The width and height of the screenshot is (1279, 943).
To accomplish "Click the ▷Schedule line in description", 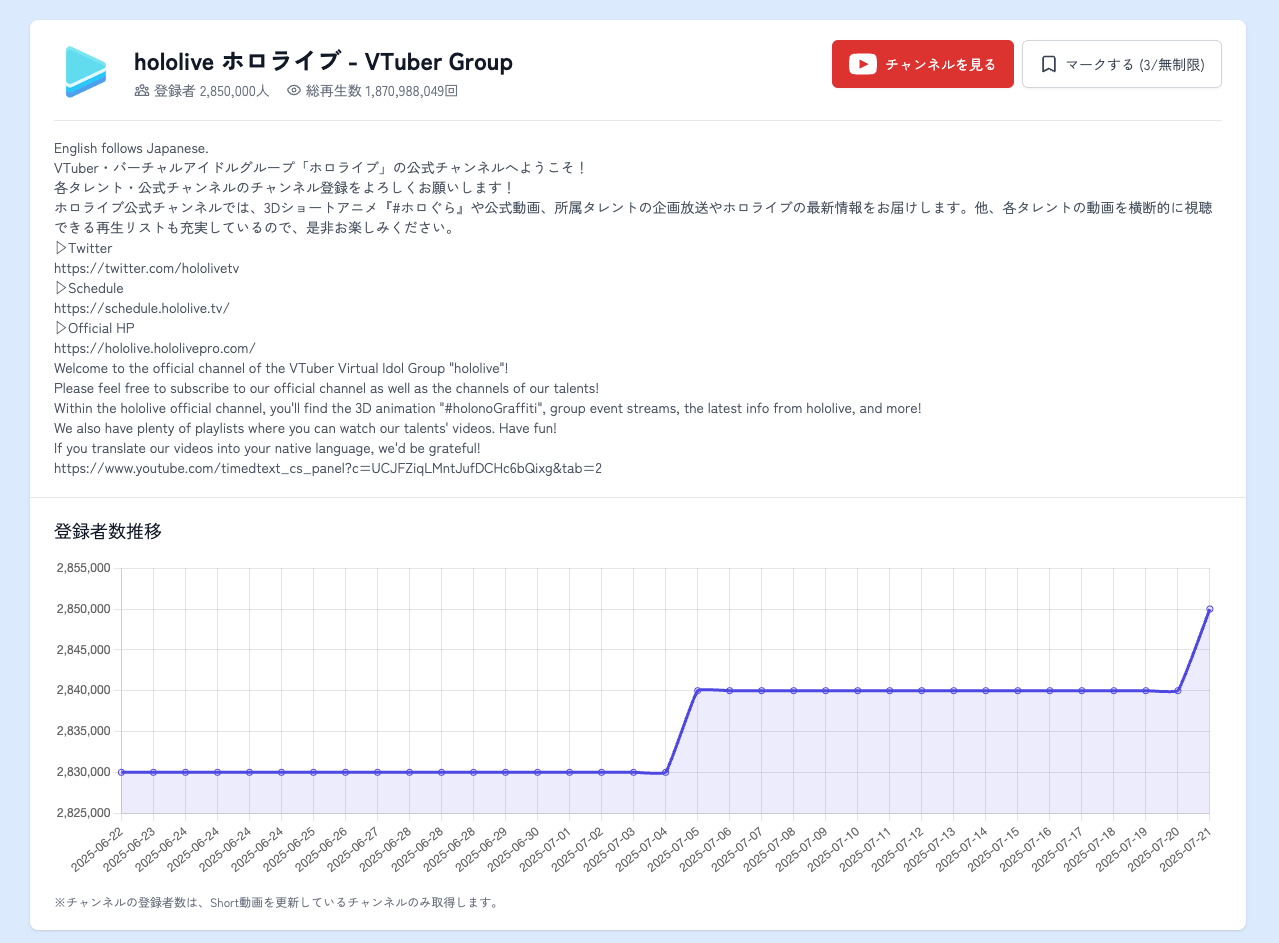I will click(x=89, y=288).
